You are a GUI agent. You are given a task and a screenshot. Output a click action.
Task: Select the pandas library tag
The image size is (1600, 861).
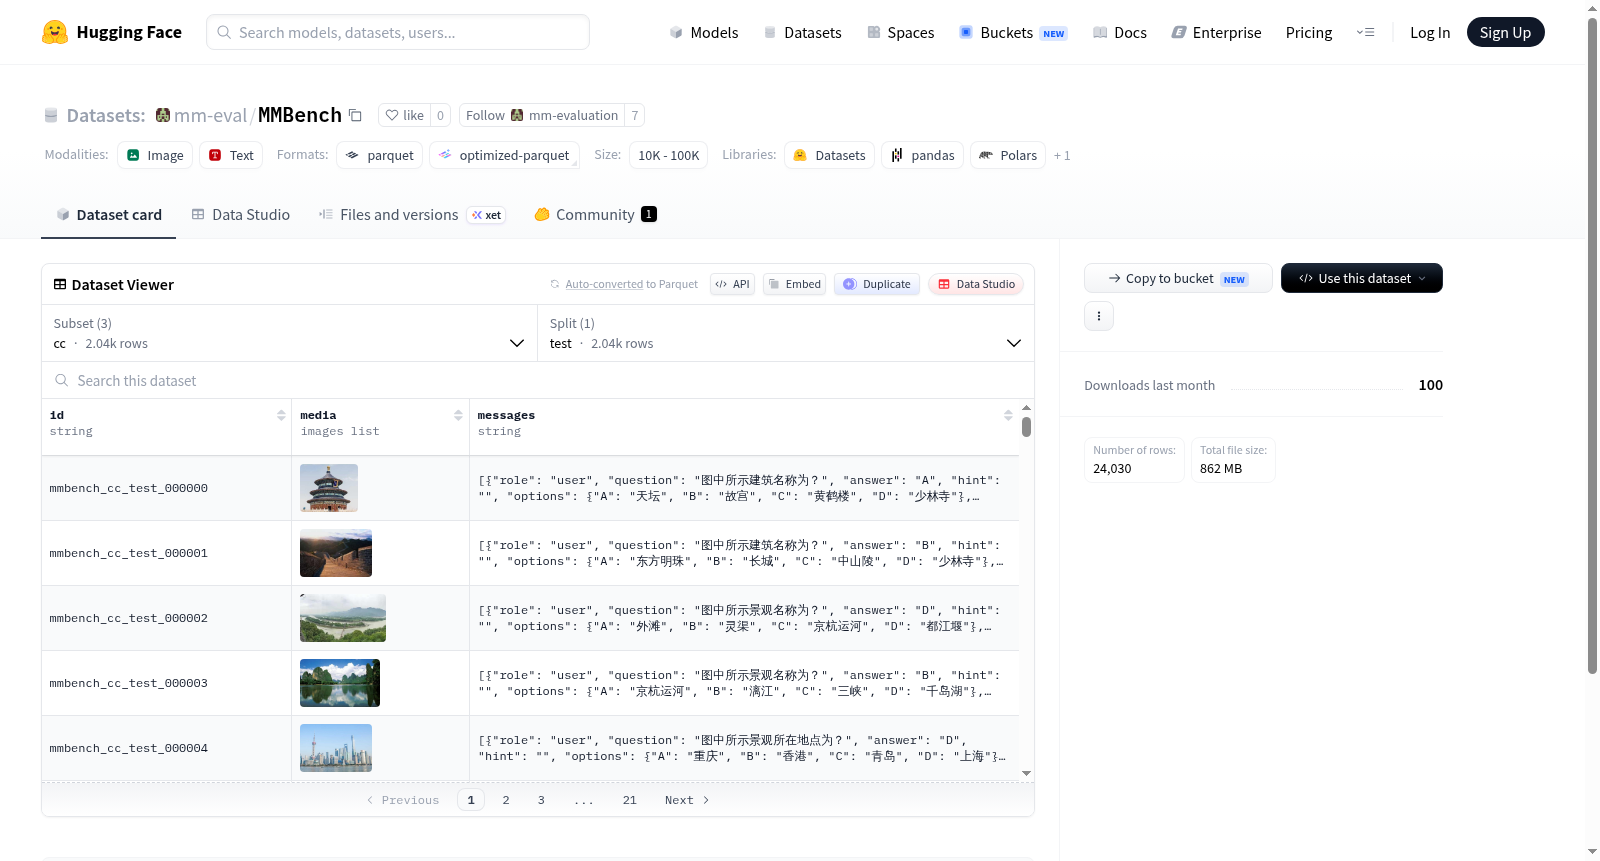[x=922, y=155]
